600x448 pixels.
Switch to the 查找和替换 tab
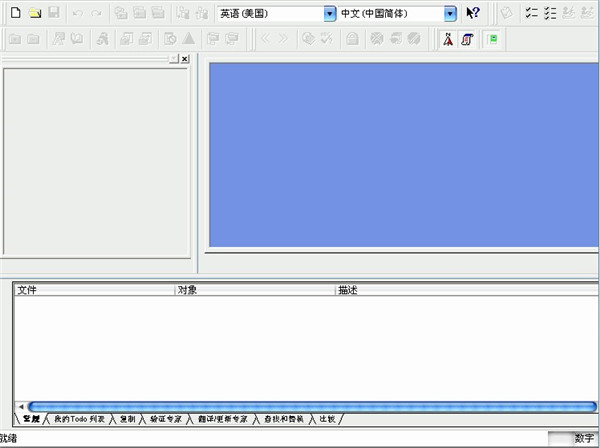pyautogui.click(x=284, y=419)
